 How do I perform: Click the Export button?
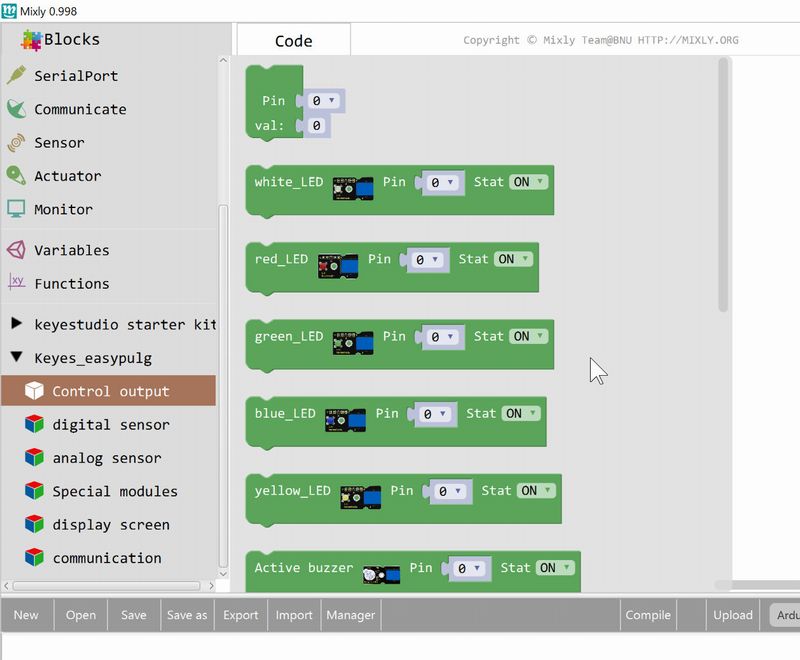tap(241, 615)
